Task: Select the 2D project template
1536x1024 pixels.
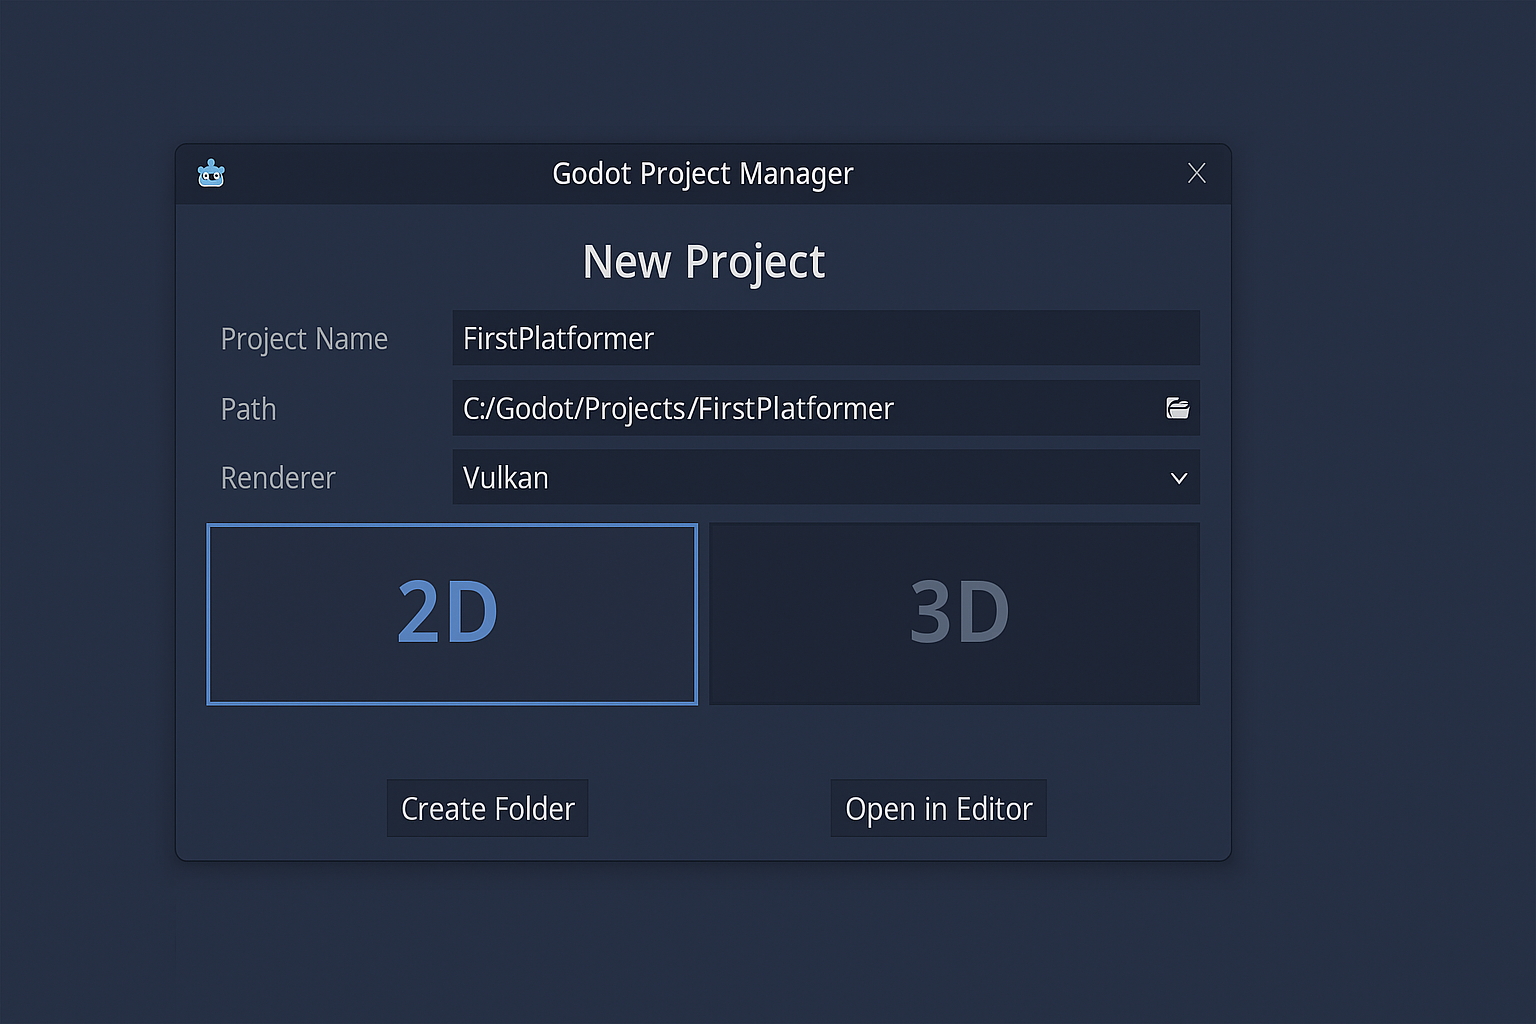Action: tap(451, 614)
